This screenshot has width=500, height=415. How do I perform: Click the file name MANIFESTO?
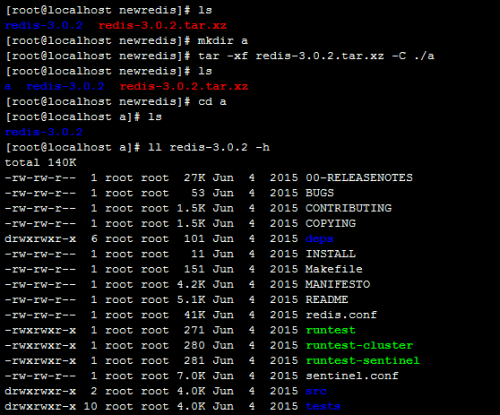(338, 284)
